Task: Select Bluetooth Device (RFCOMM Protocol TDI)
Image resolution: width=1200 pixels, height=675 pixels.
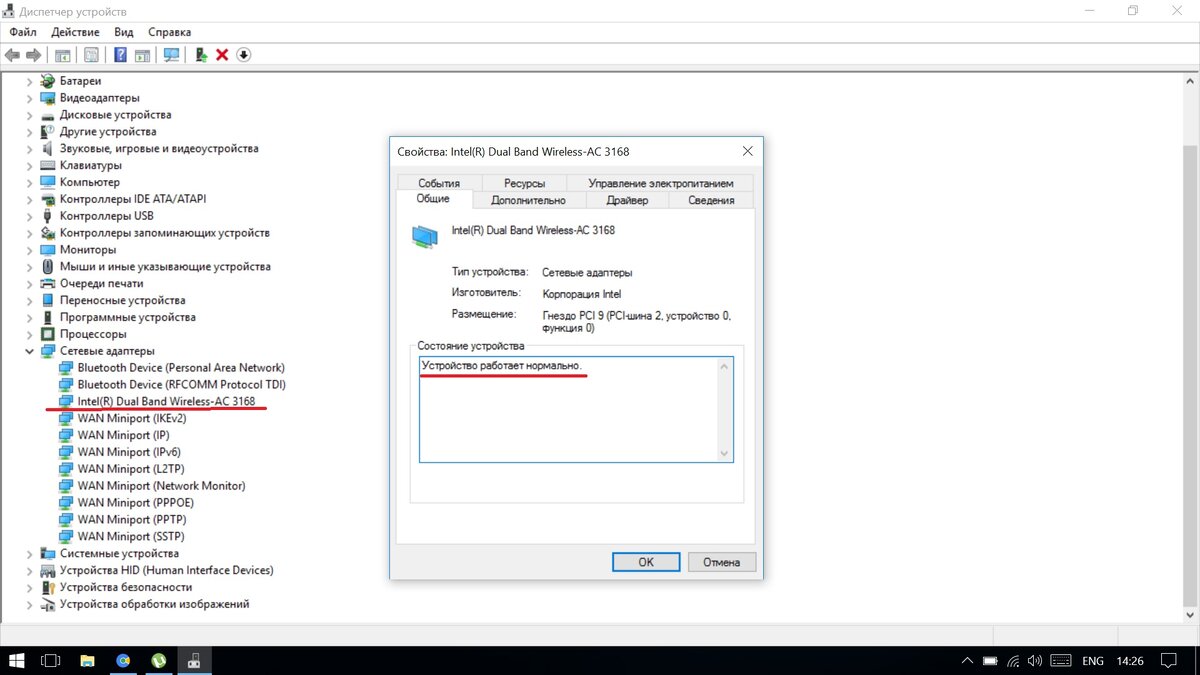Action: click(x=182, y=384)
